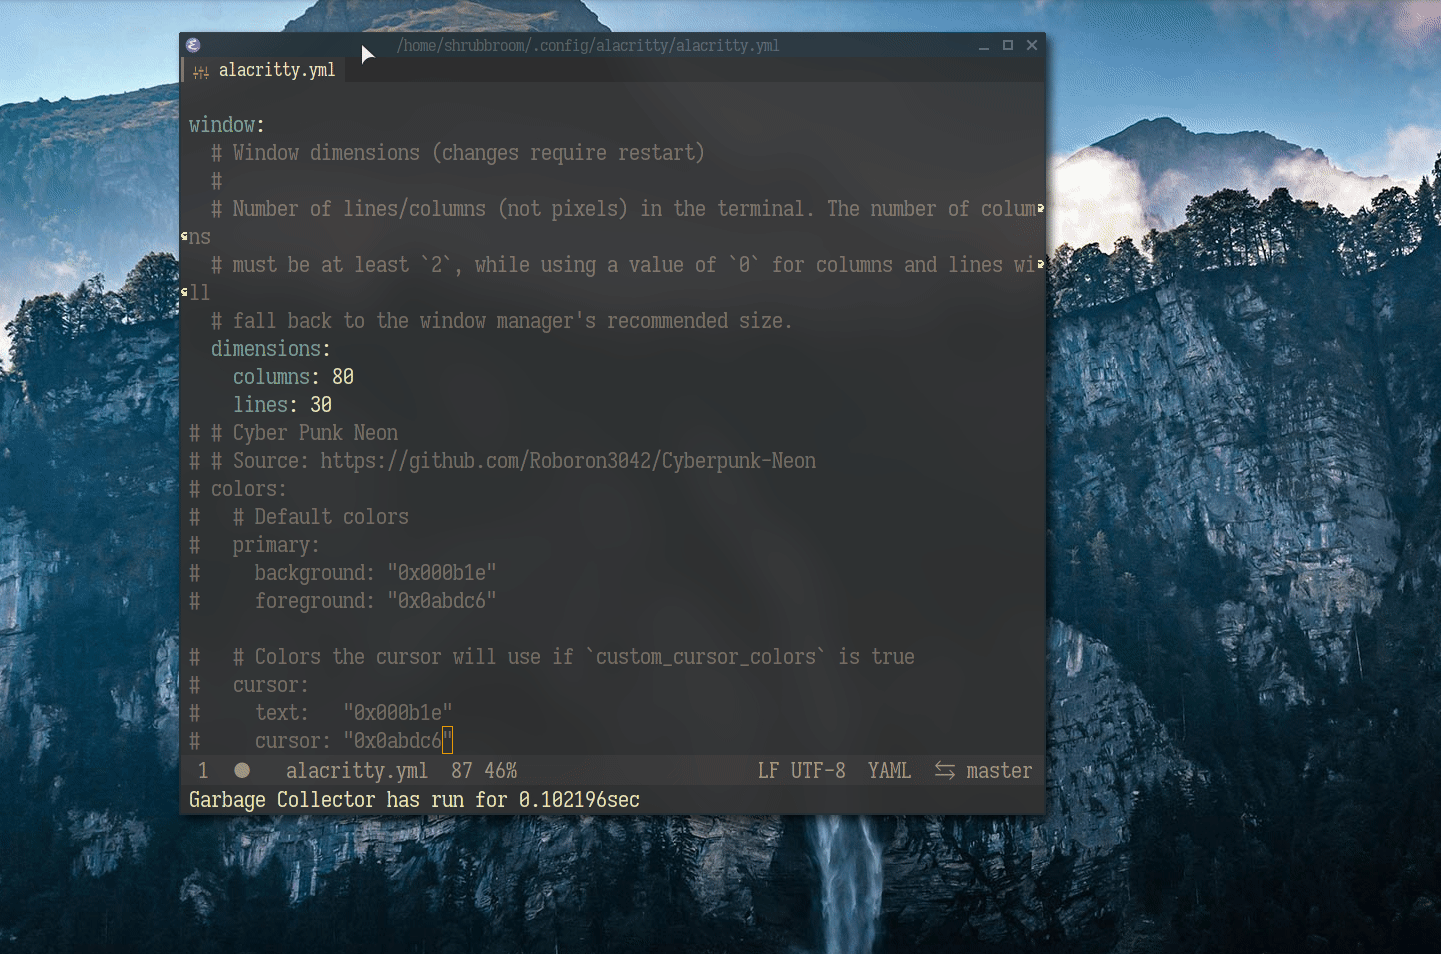
Task: Switch to the alacritty.yml tab
Action: tap(277, 70)
